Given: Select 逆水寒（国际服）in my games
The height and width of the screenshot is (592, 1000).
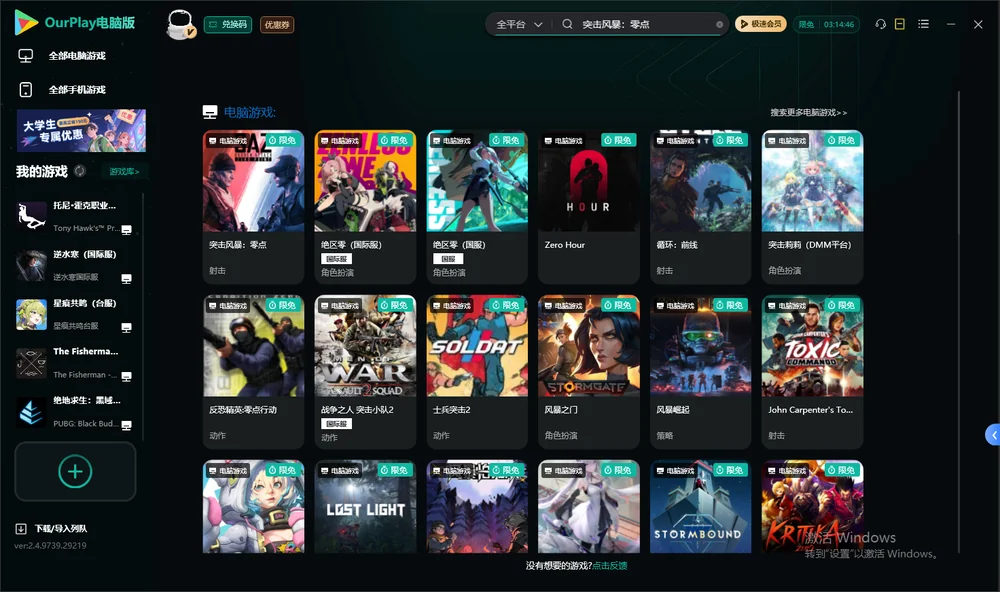Looking at the screenshot, I should (75, 265).
